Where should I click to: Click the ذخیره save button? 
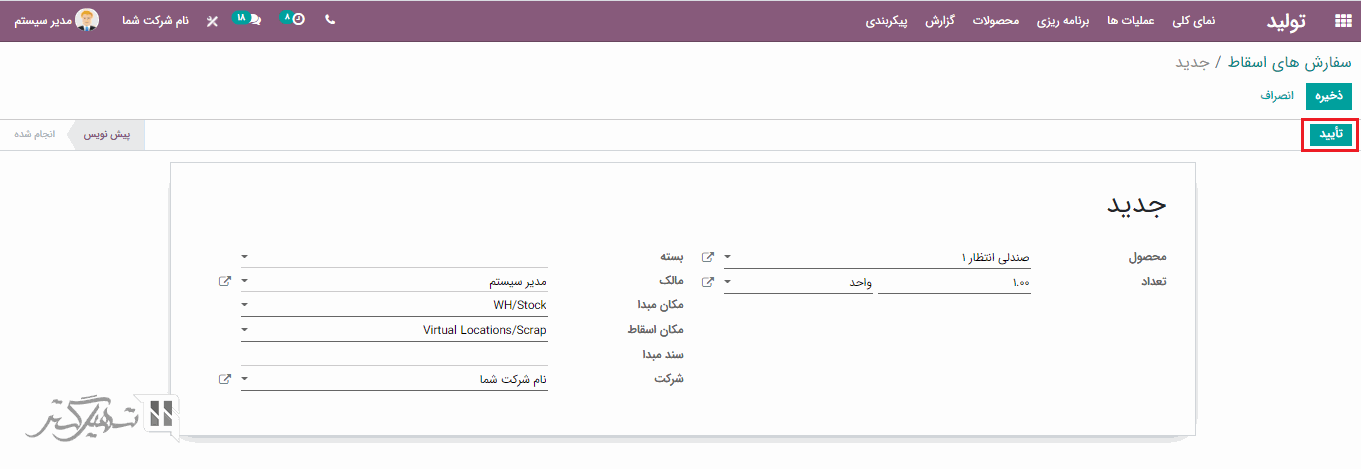tap(1328, 96)
